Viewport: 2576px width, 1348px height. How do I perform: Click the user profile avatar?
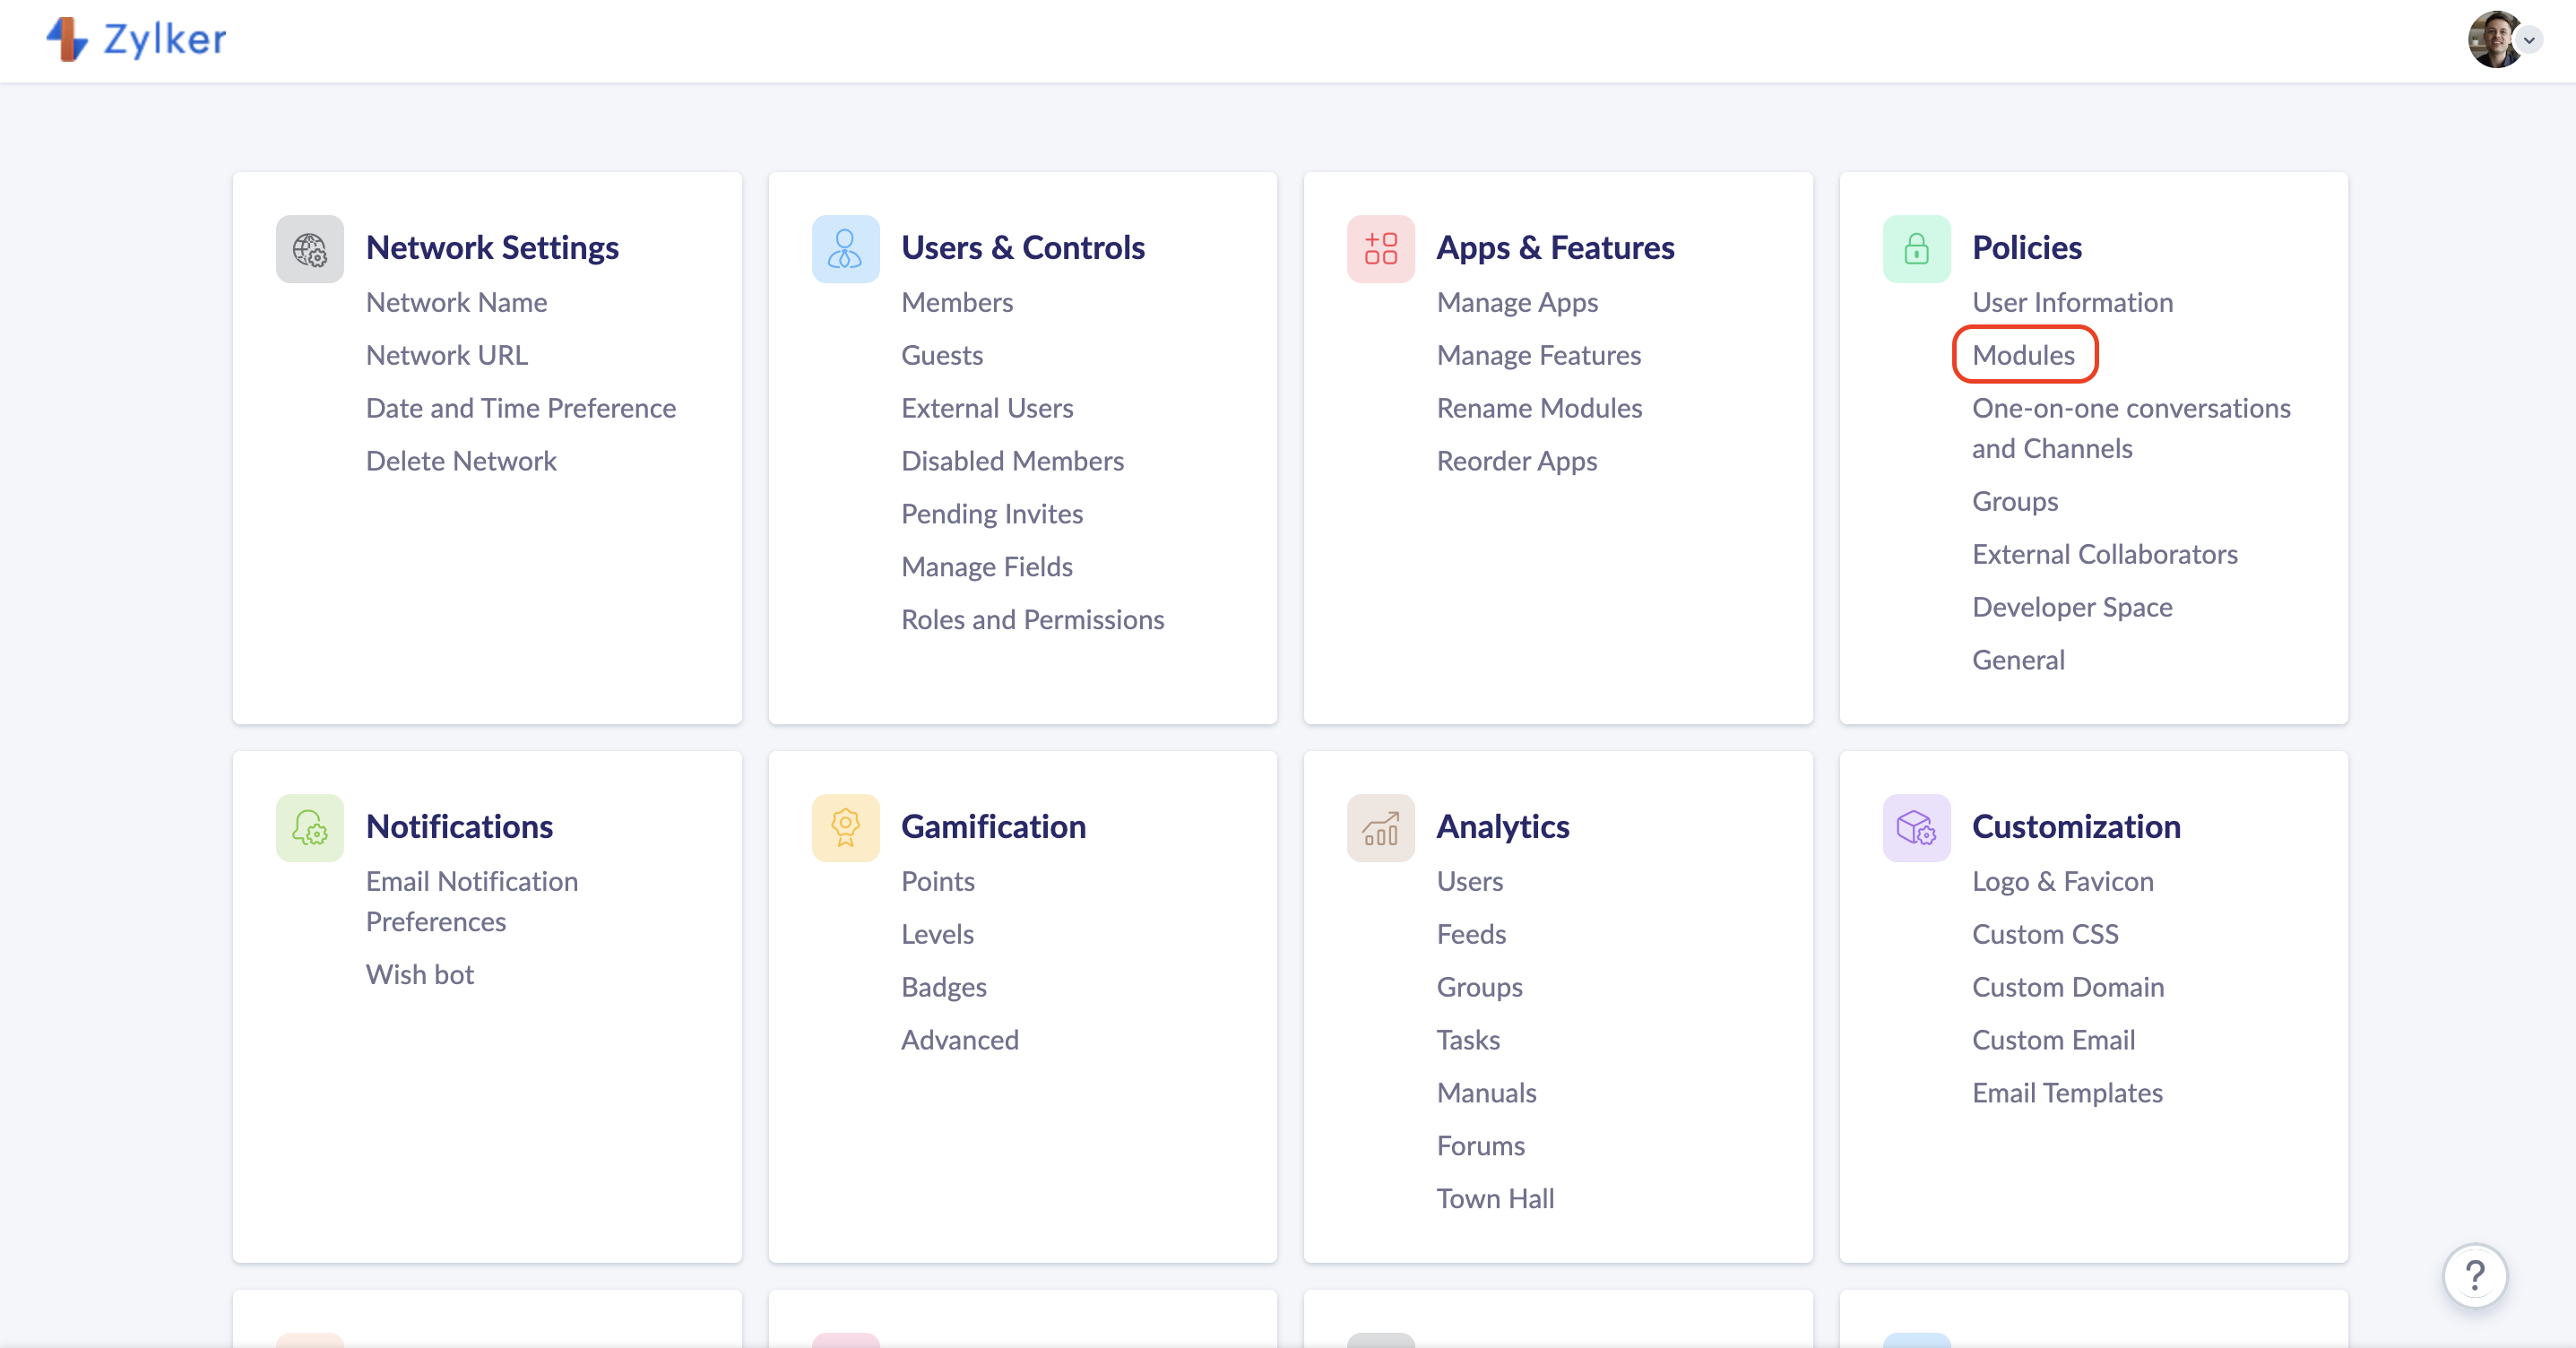point(2493,40)
